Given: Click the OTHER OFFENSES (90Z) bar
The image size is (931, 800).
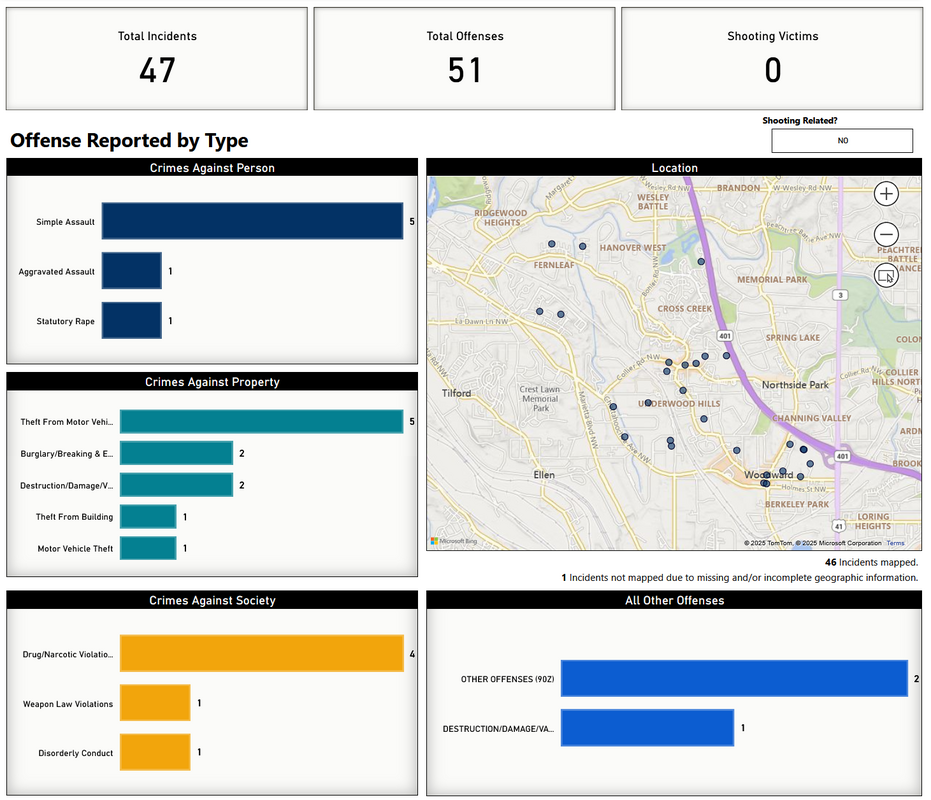Looking at the screenshot, I should tap(733, 677).
